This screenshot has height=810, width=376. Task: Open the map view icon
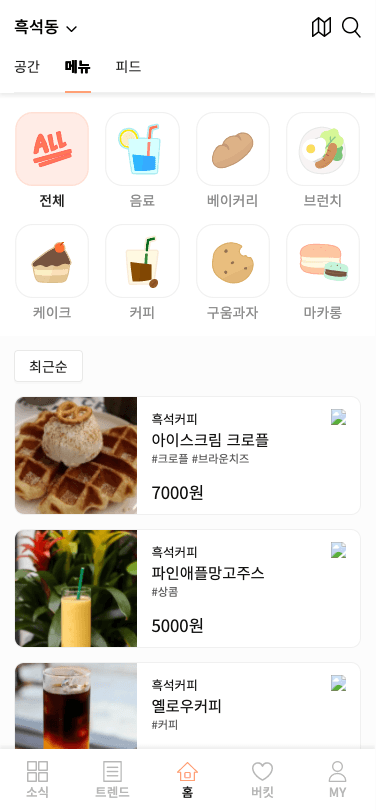pos(321,27)
